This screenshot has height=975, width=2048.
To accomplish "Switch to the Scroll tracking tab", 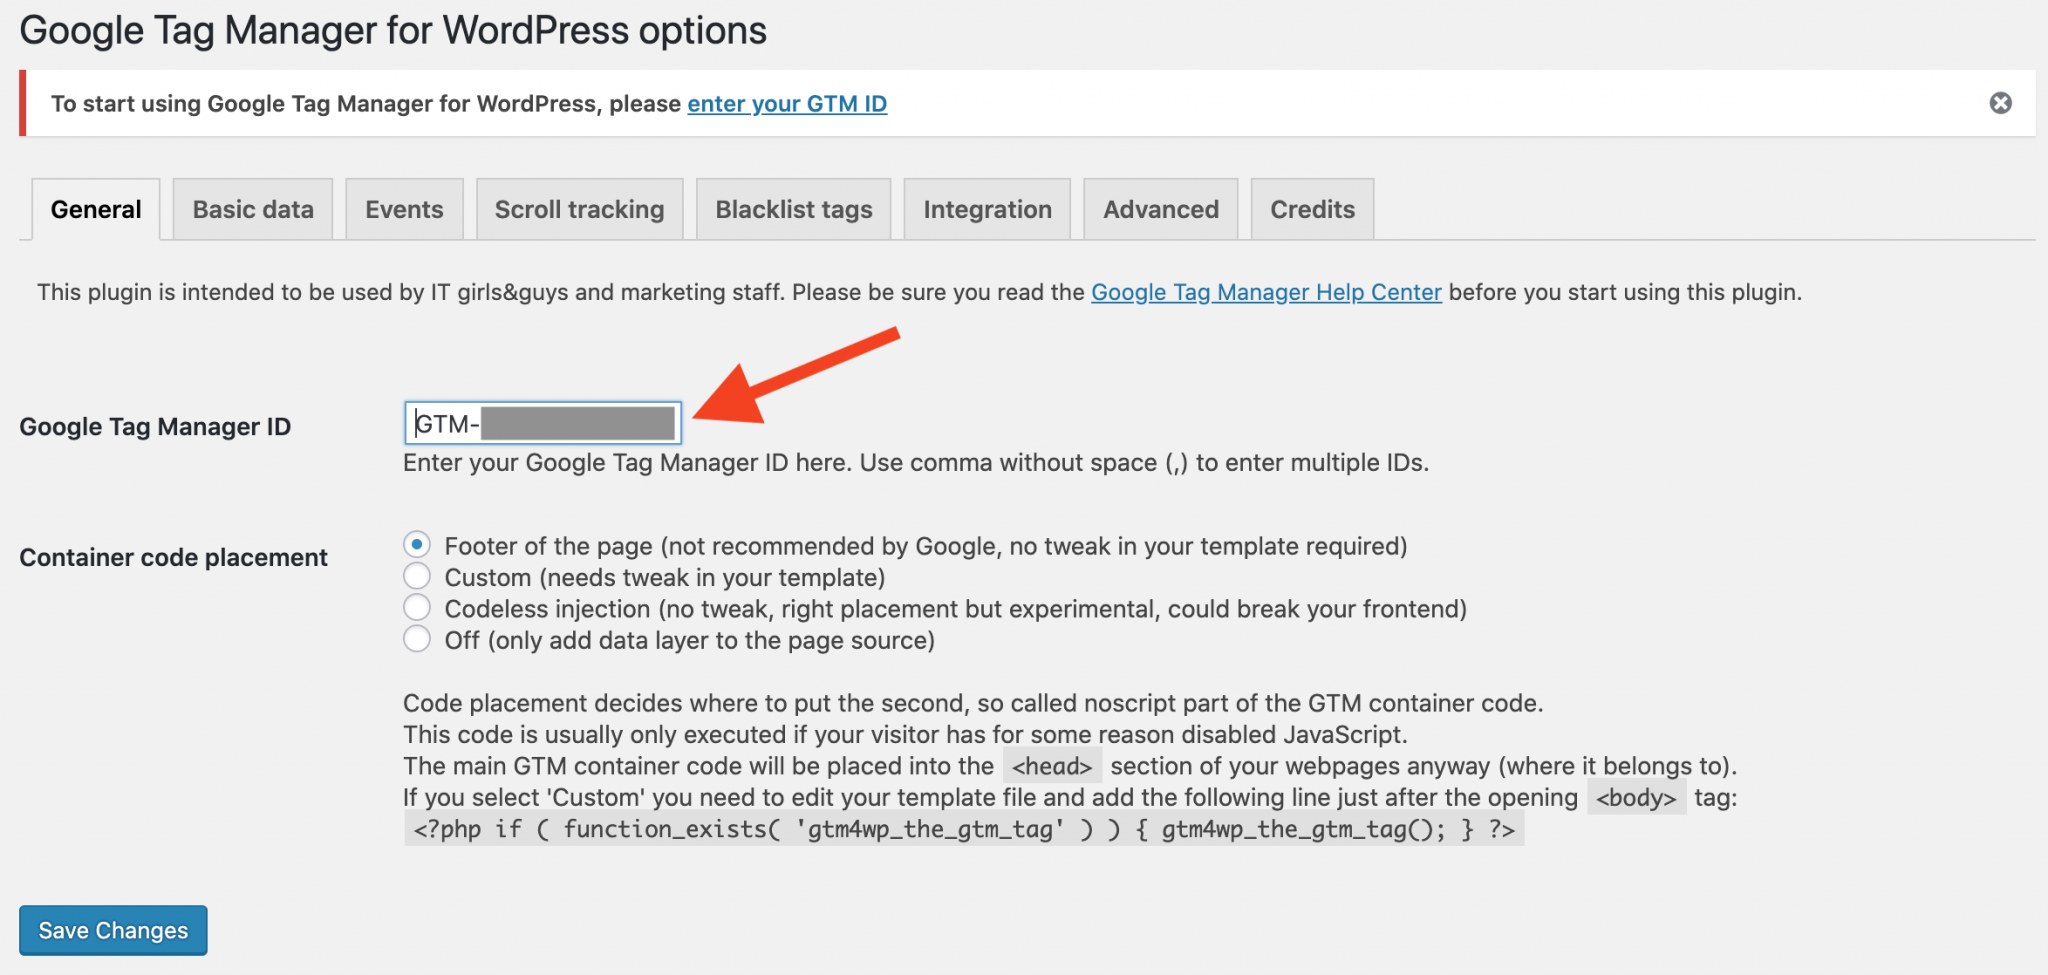I will coord(578,209).
